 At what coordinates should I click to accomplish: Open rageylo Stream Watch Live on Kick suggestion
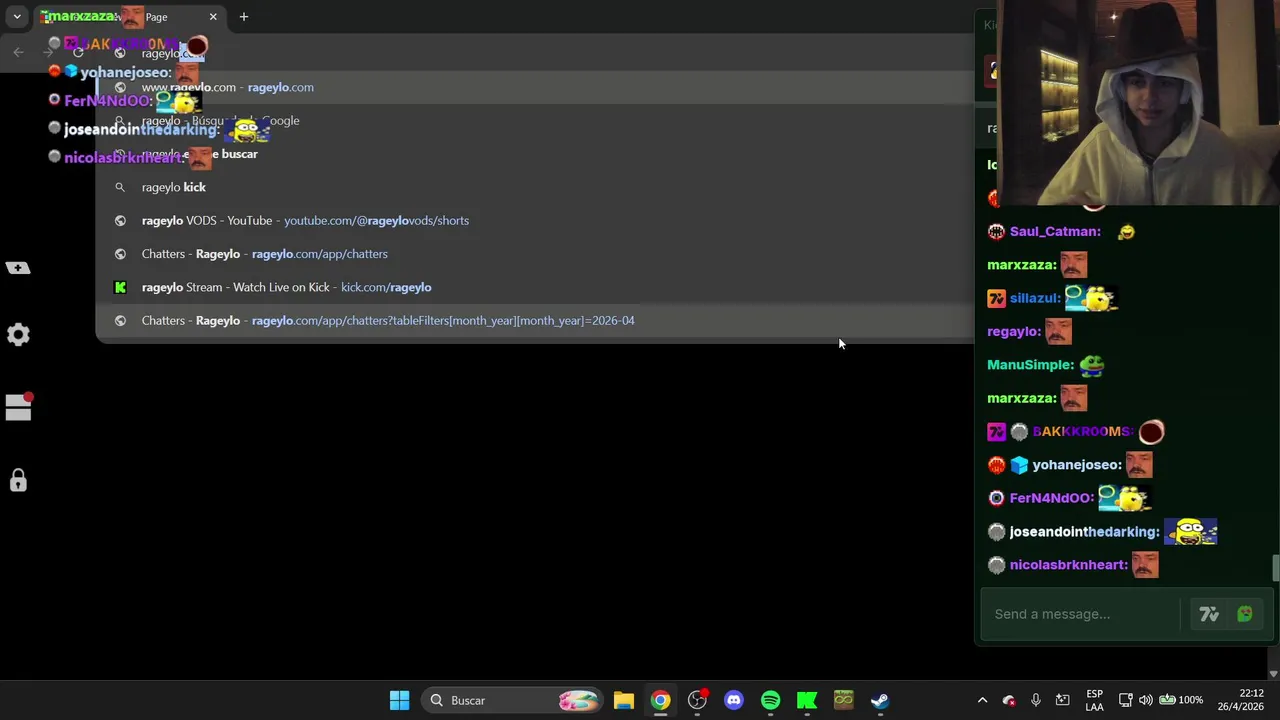coord(534,287)
